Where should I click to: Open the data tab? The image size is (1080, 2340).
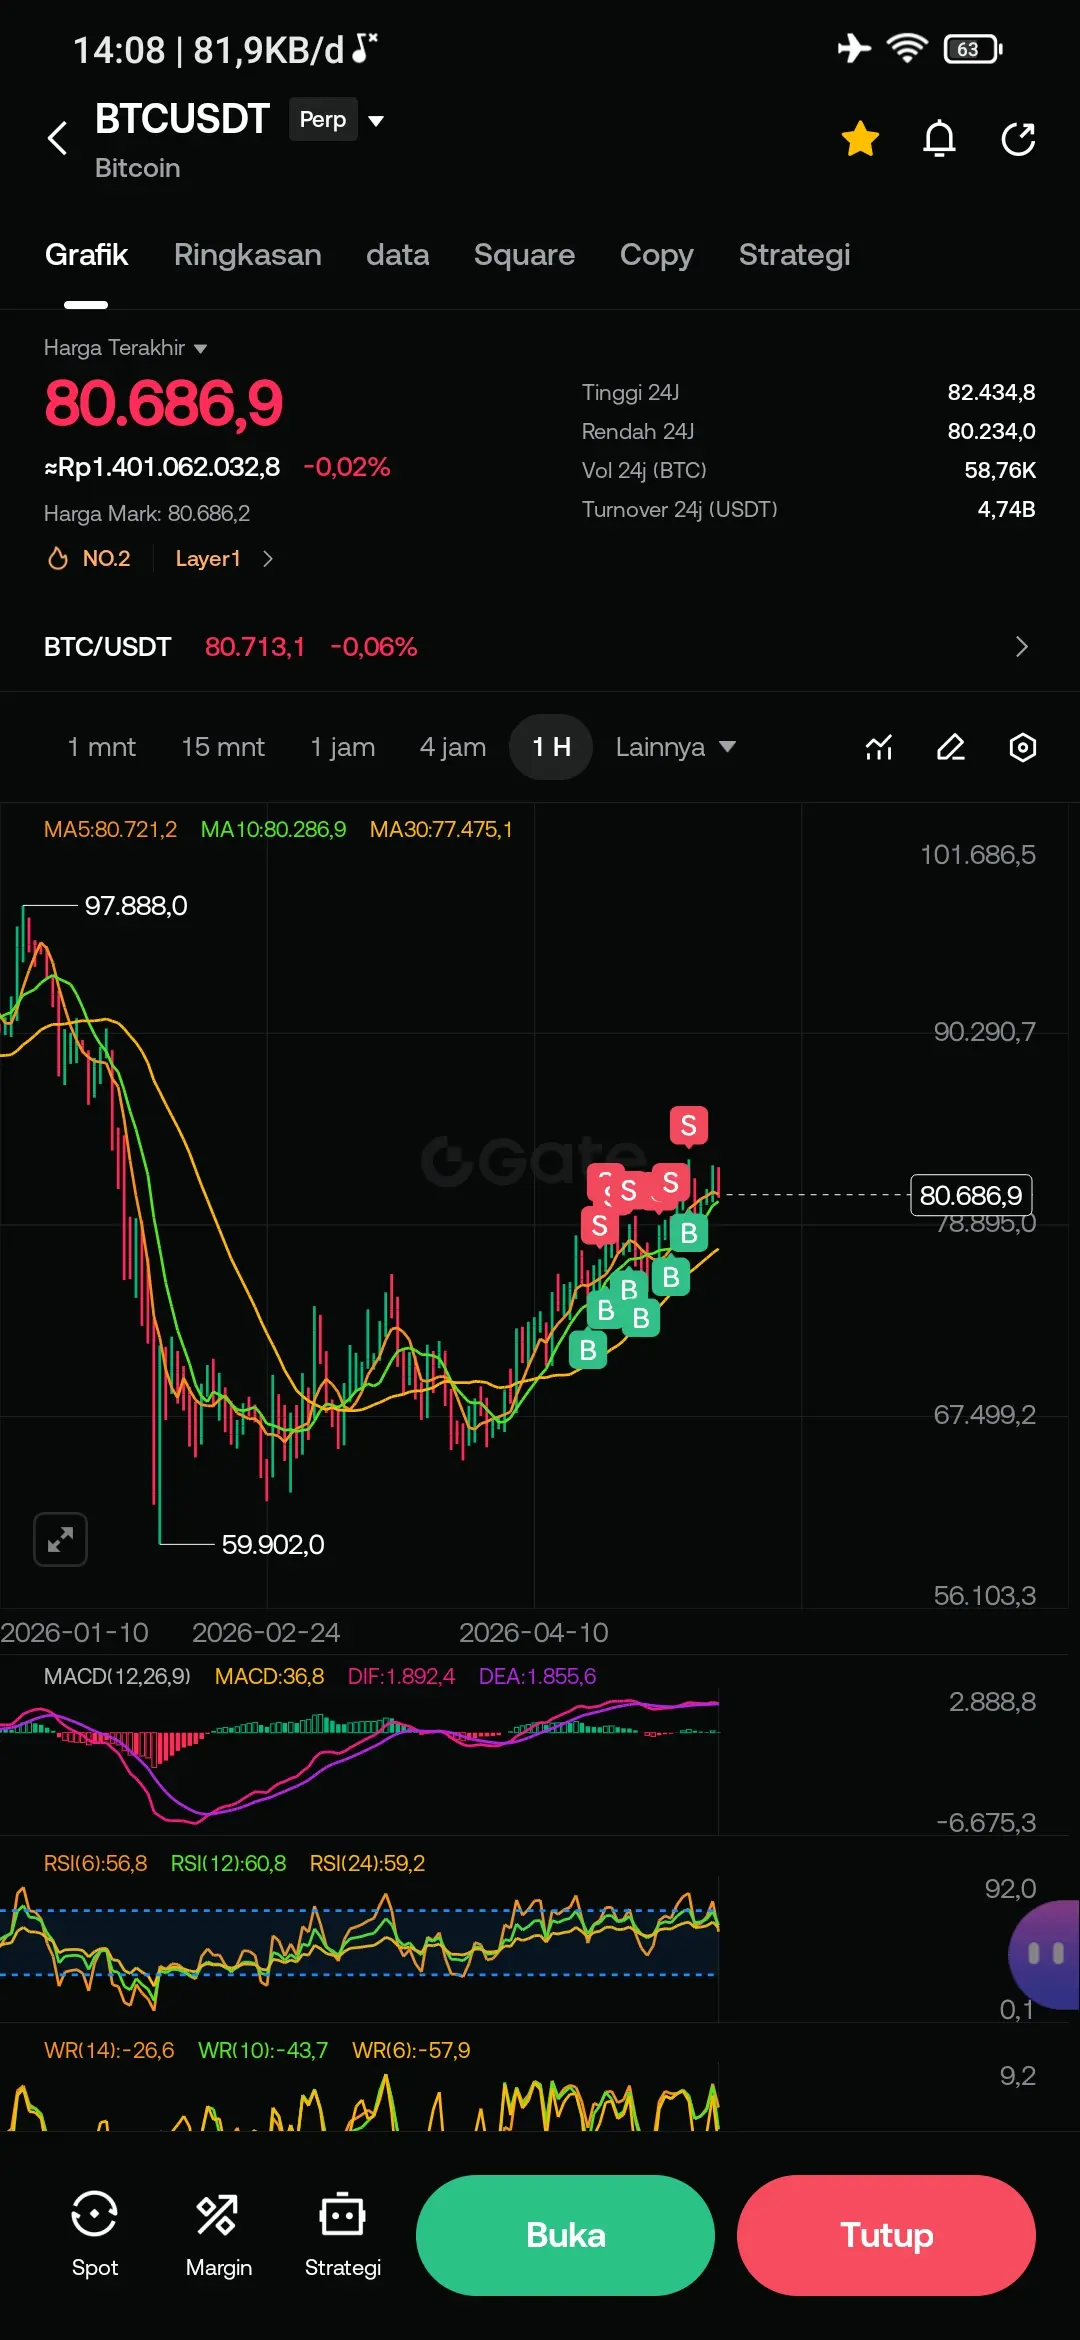(x=397, y=255)
